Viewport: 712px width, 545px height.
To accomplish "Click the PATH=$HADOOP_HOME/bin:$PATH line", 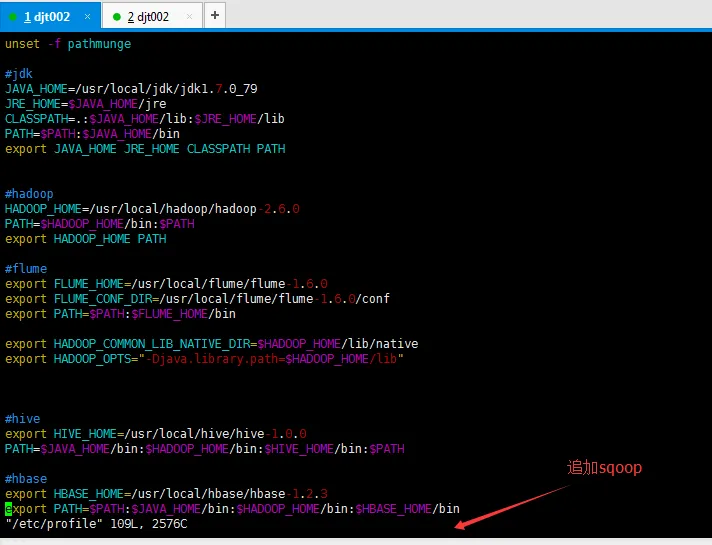I will coord(100,223).
